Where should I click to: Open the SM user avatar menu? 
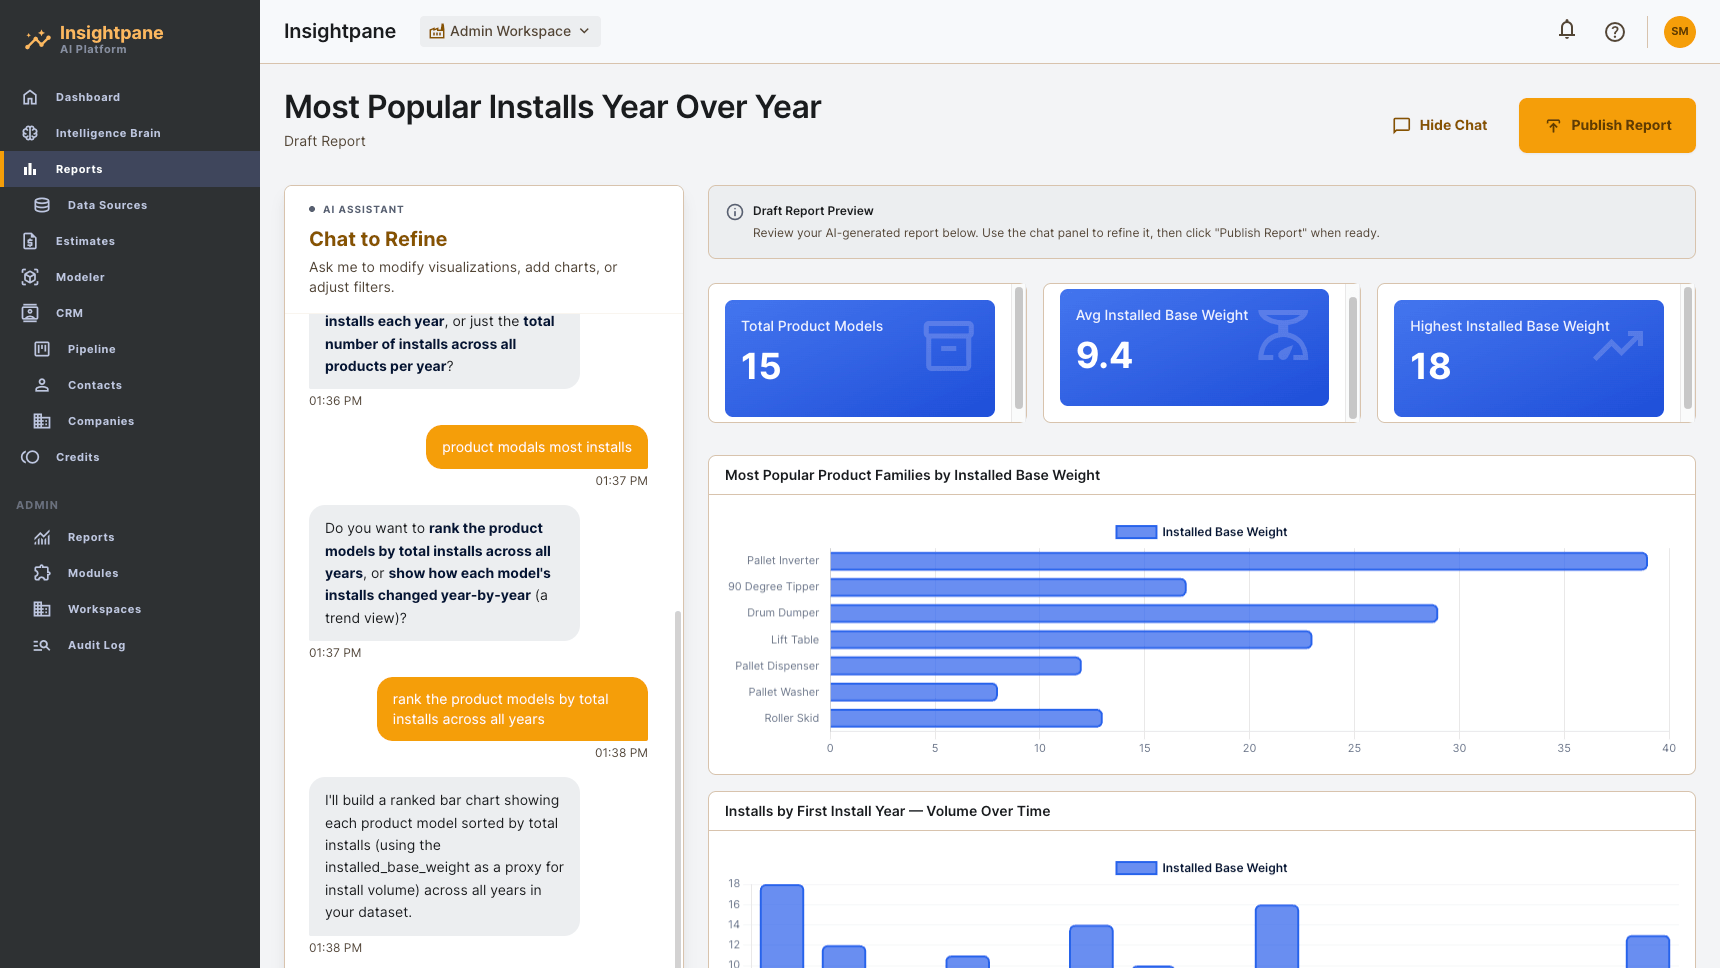[1680, 32]
